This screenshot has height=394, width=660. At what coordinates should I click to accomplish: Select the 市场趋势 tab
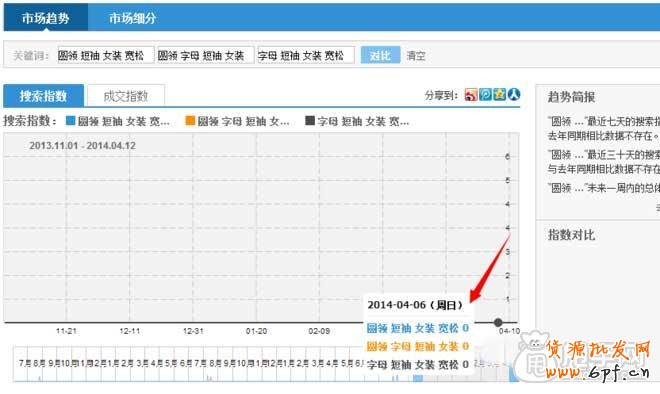click(45, 18)
